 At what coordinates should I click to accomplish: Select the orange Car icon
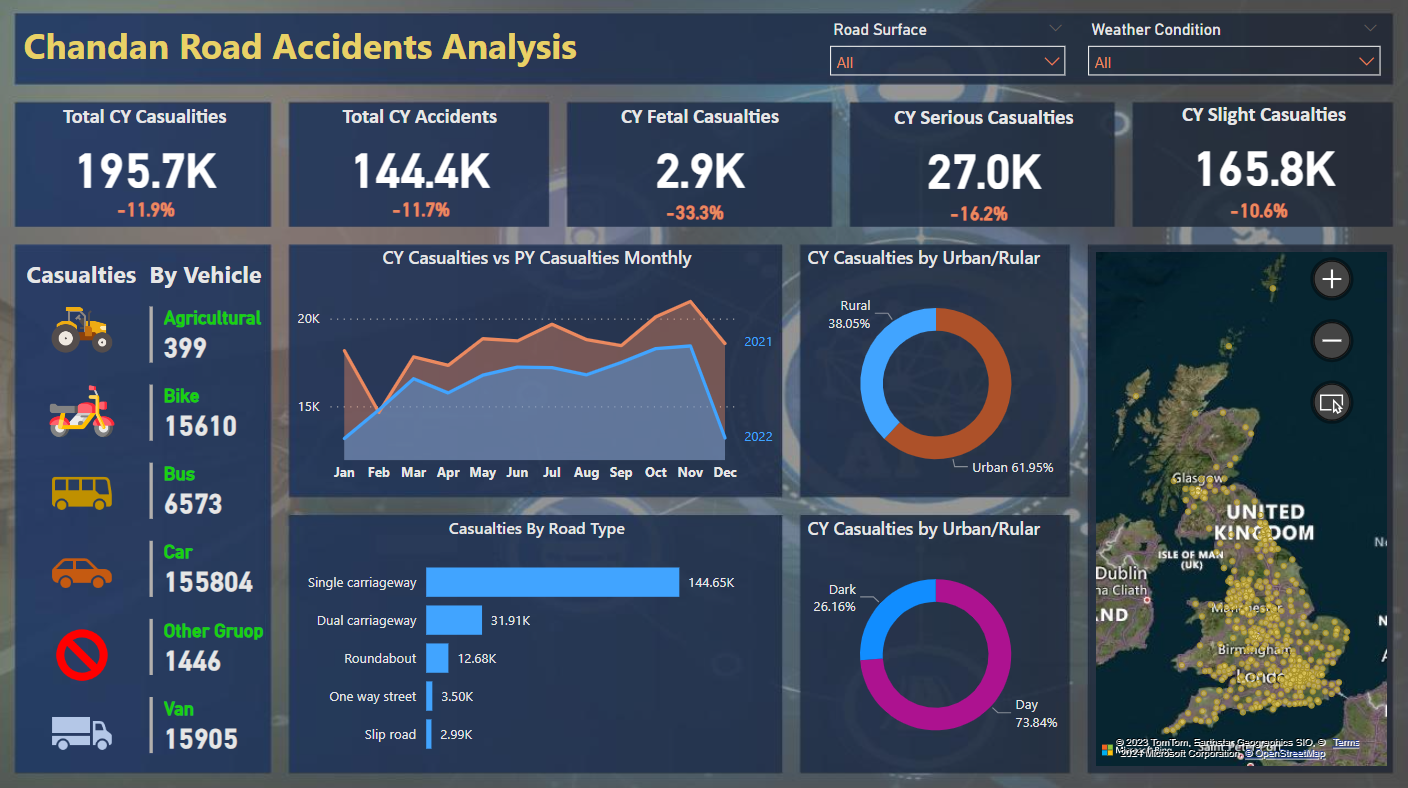point(81,572)
